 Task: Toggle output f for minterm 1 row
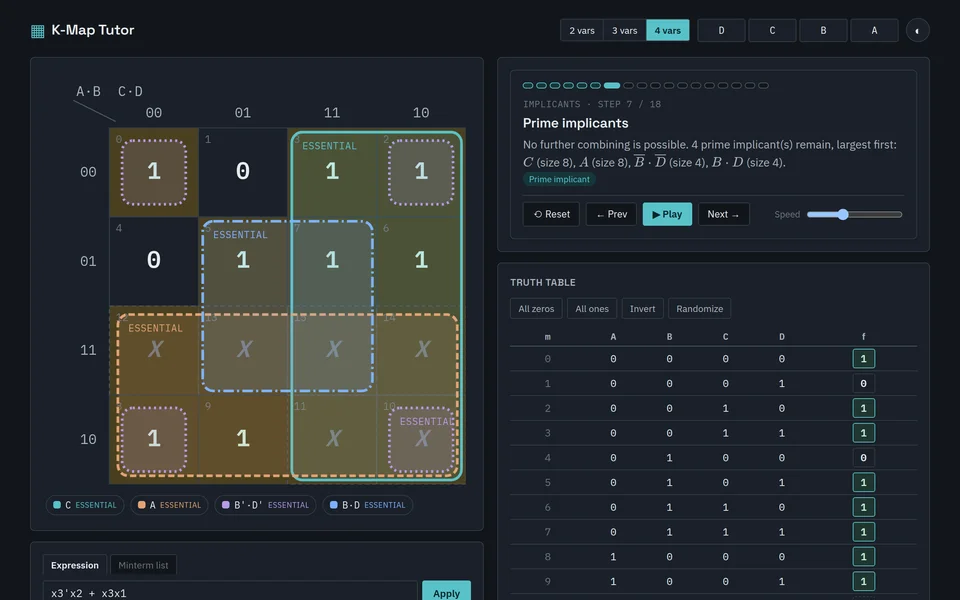coord(863,383)
